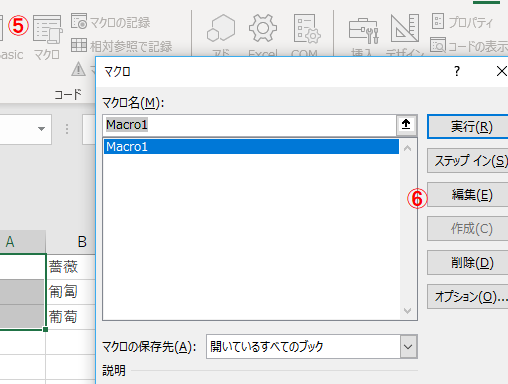Click the macro list scroll-down arrow
Viewport: 508px width, 384px height.
[x=407, y=311]
